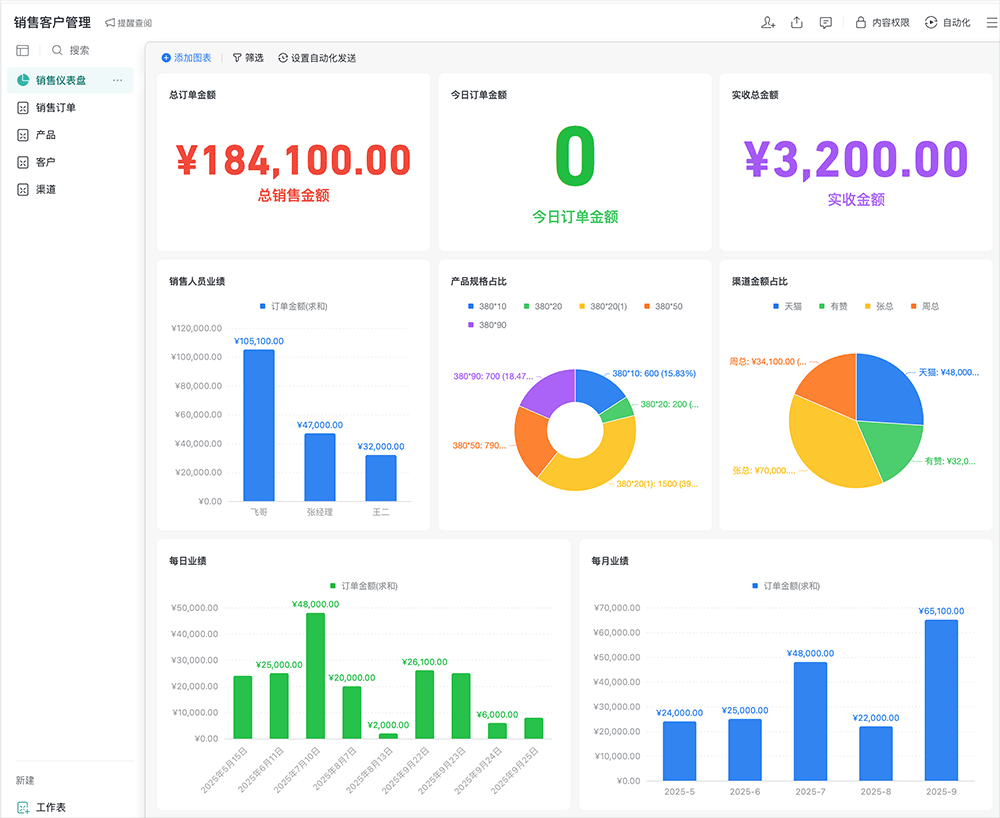This screenshot has width=1000, height=818.
Task: Open the share/export icon in top bar
Action: (796, 22)
